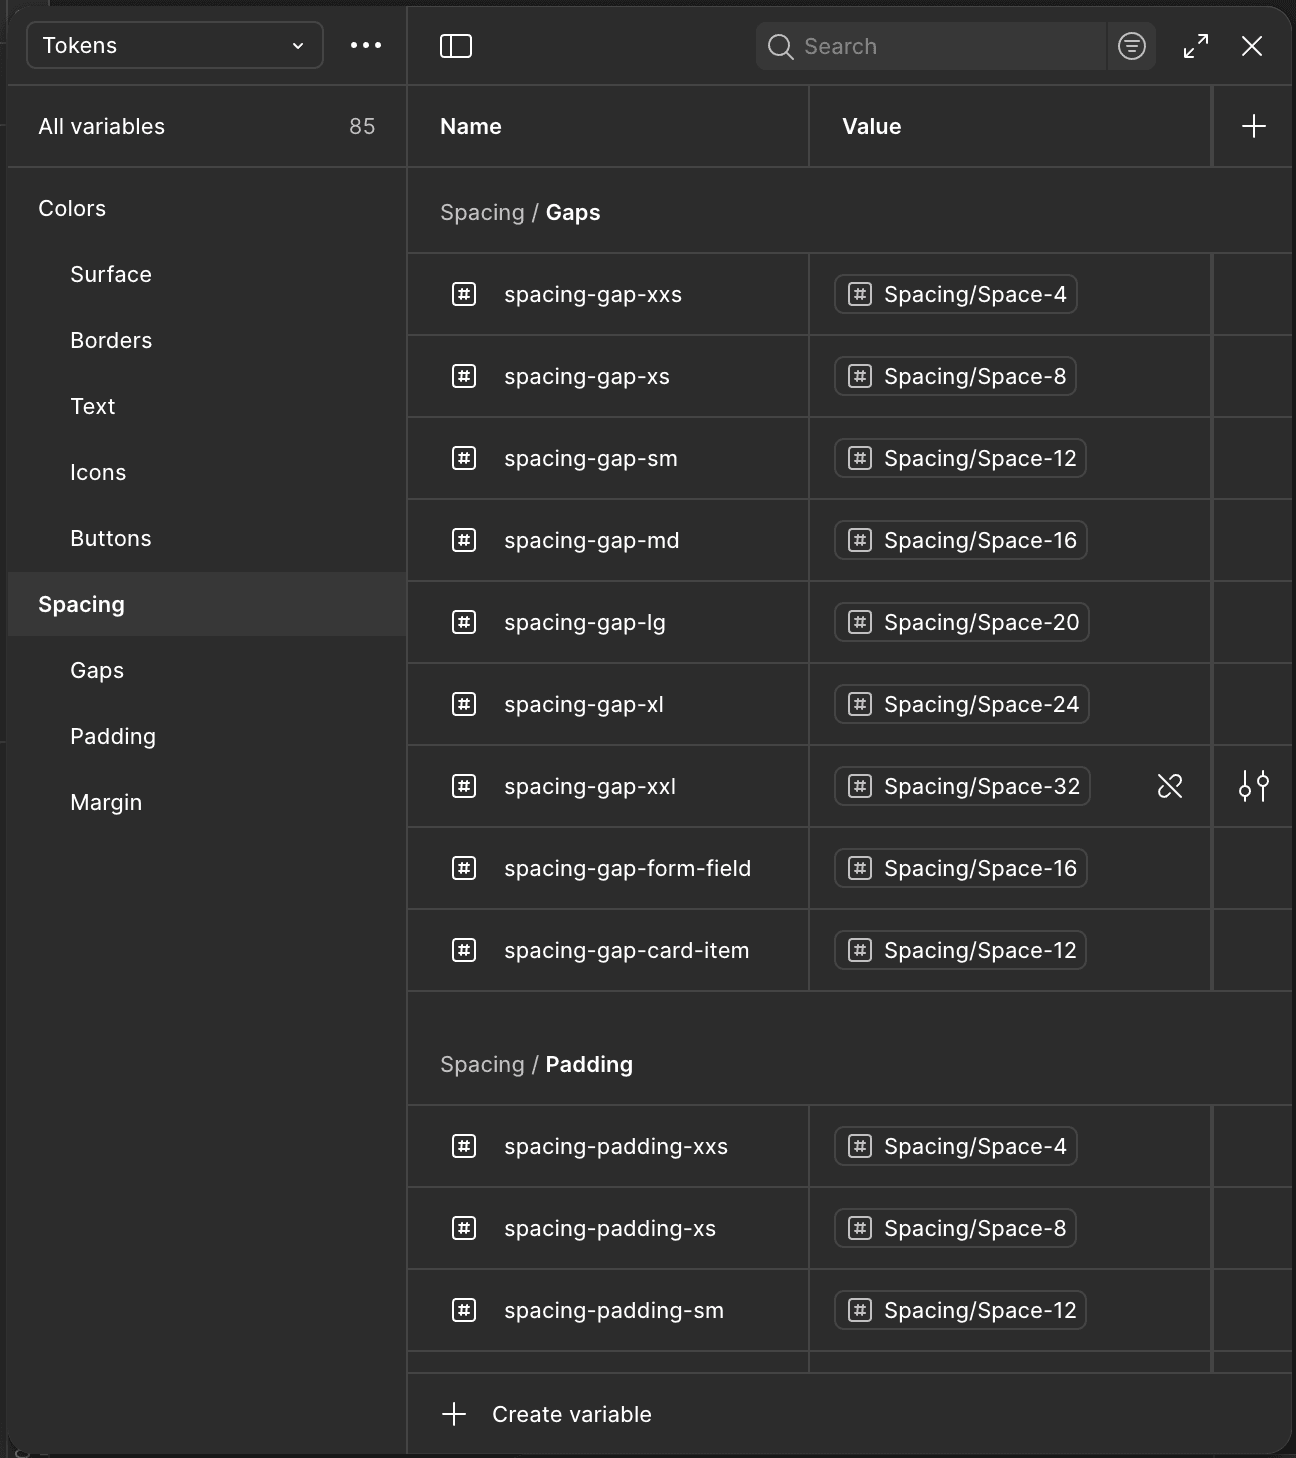
Task: Open Spacing/Space-16 value chip for spacing-gap-md
Action: pyautogui.click(x=961, y=540)
